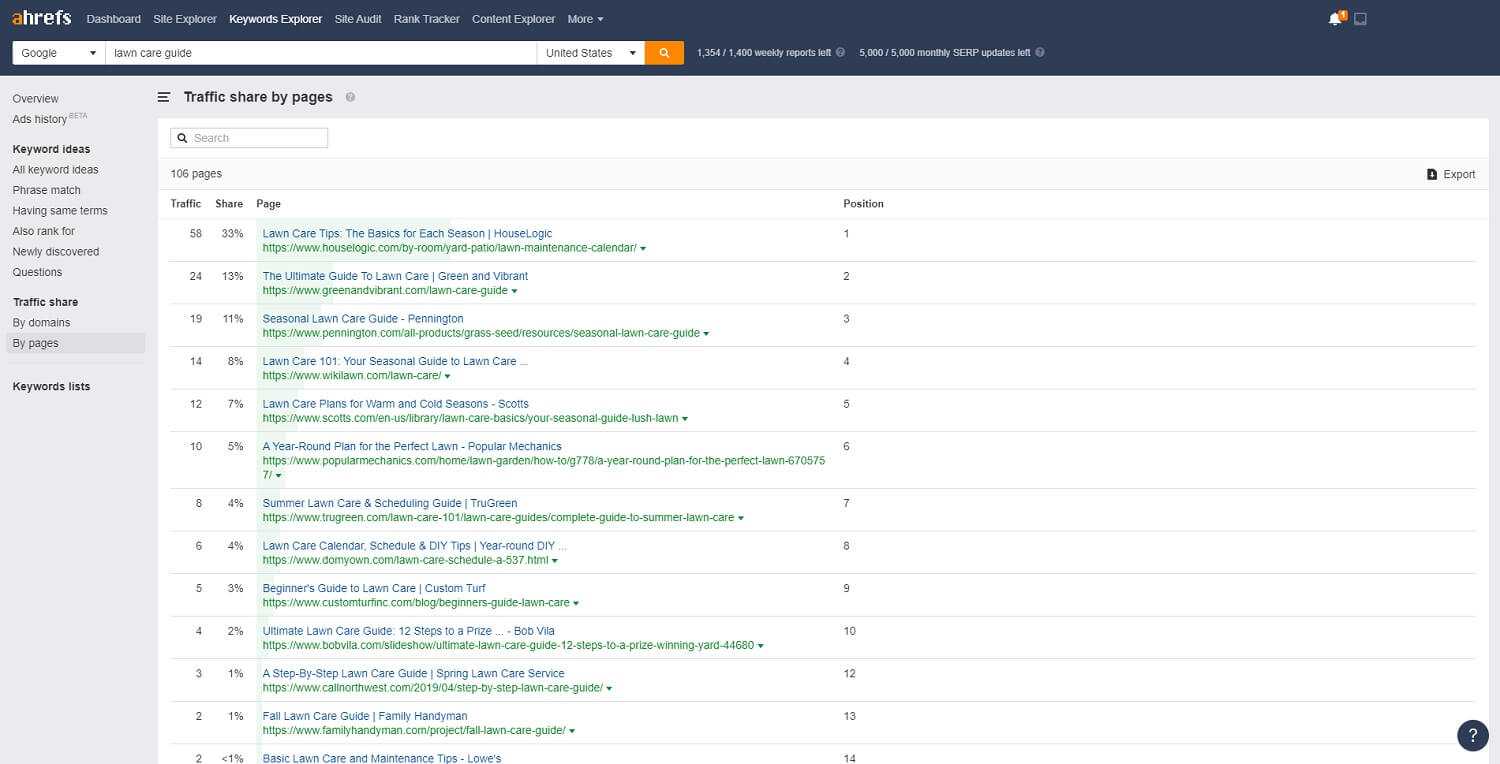Open the notifications bell

click(1335, 19)
